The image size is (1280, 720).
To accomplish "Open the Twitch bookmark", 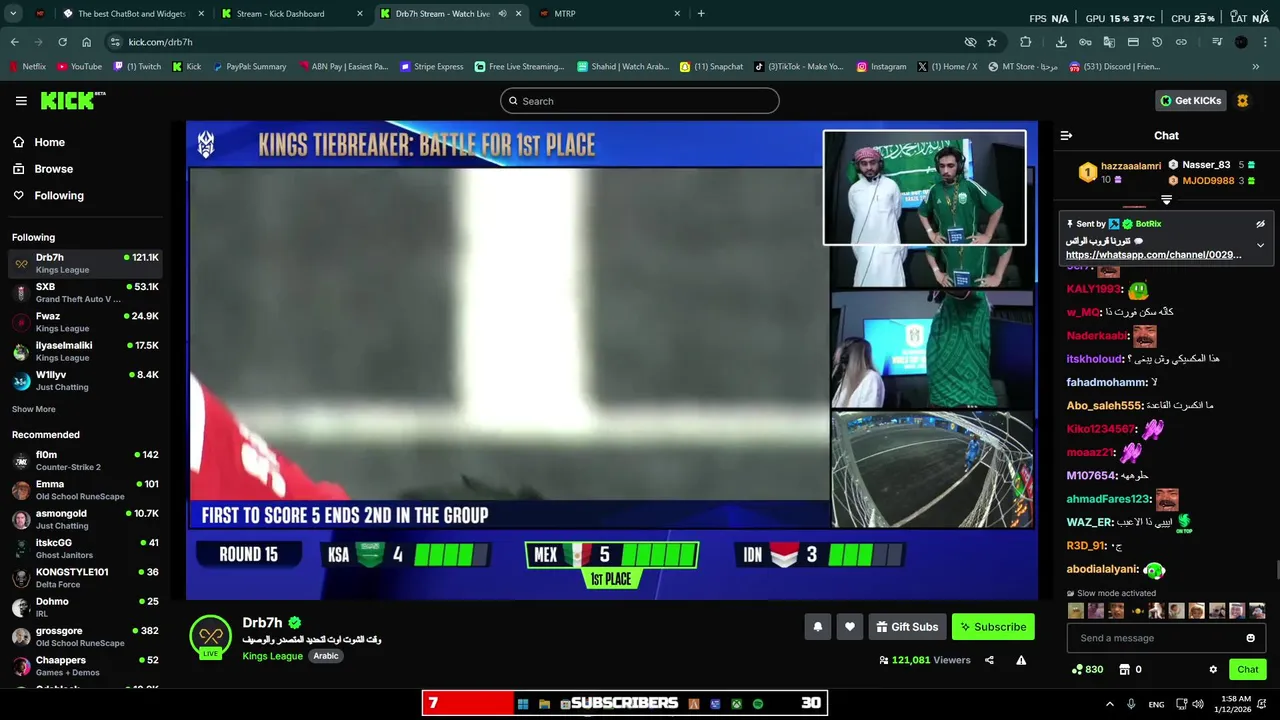I will pos(137,67).
